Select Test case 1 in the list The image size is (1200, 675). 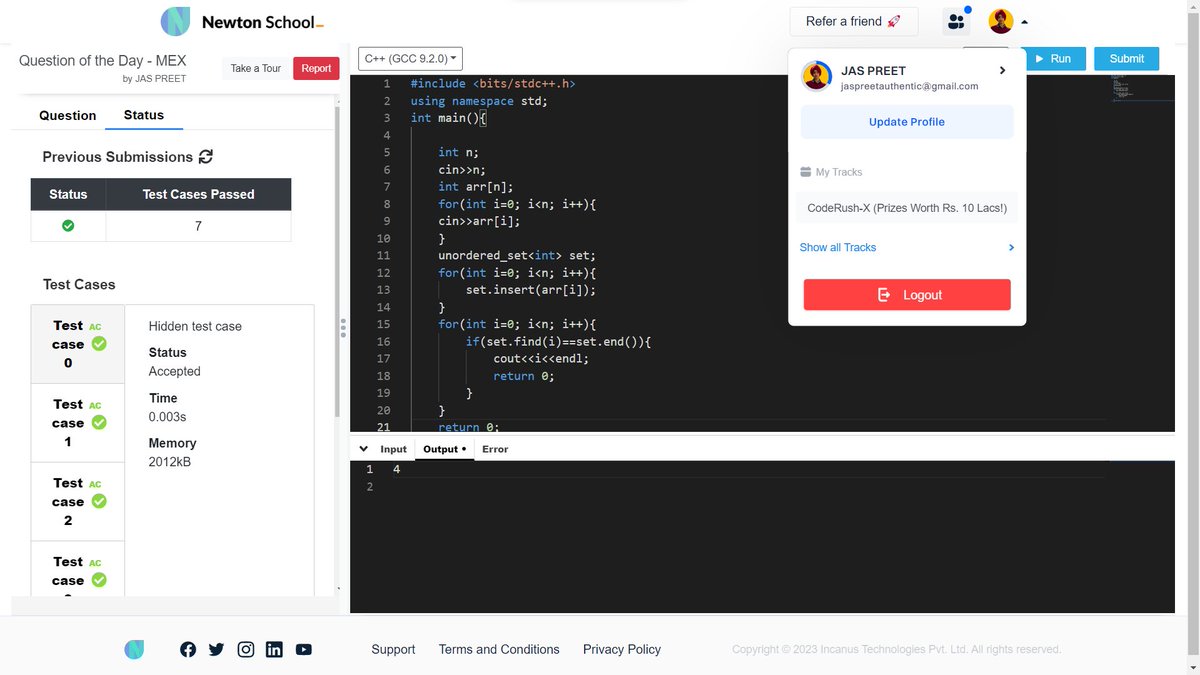pos(80,423)
